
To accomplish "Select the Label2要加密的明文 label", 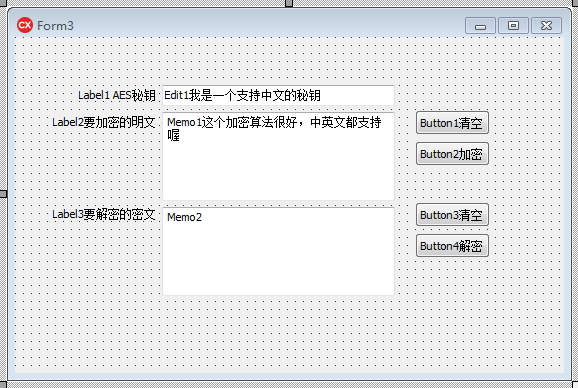I will (x=104, y=122).
